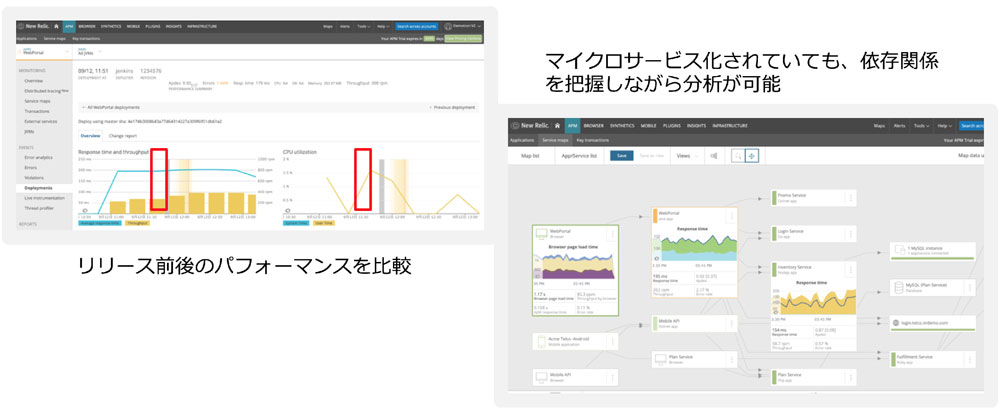
Task: Click New Relic logo in left window
Action: 34,26
